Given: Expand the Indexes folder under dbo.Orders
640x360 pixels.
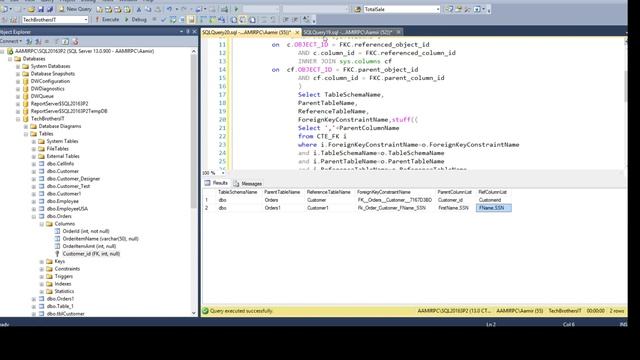Looking at the screenshot, I should pos(42,284).
